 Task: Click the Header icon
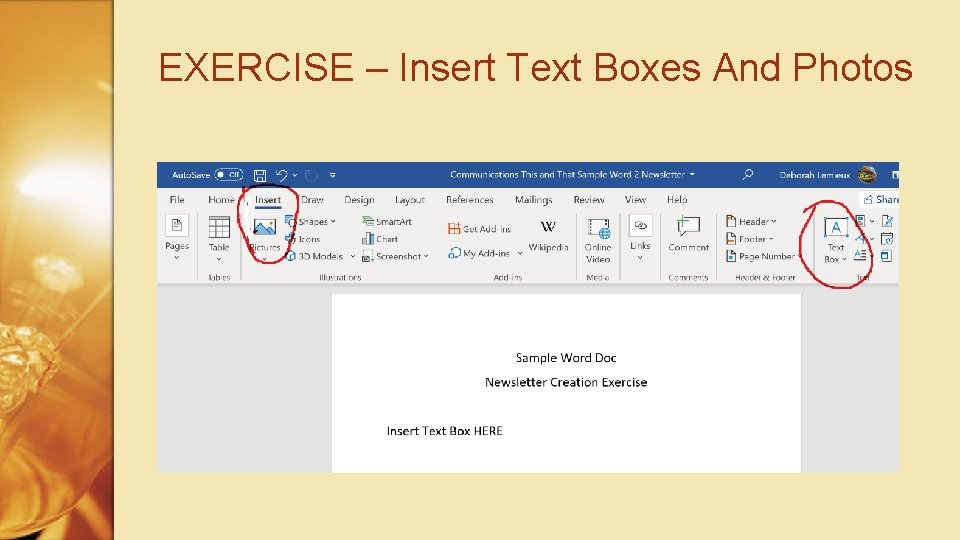730,221
